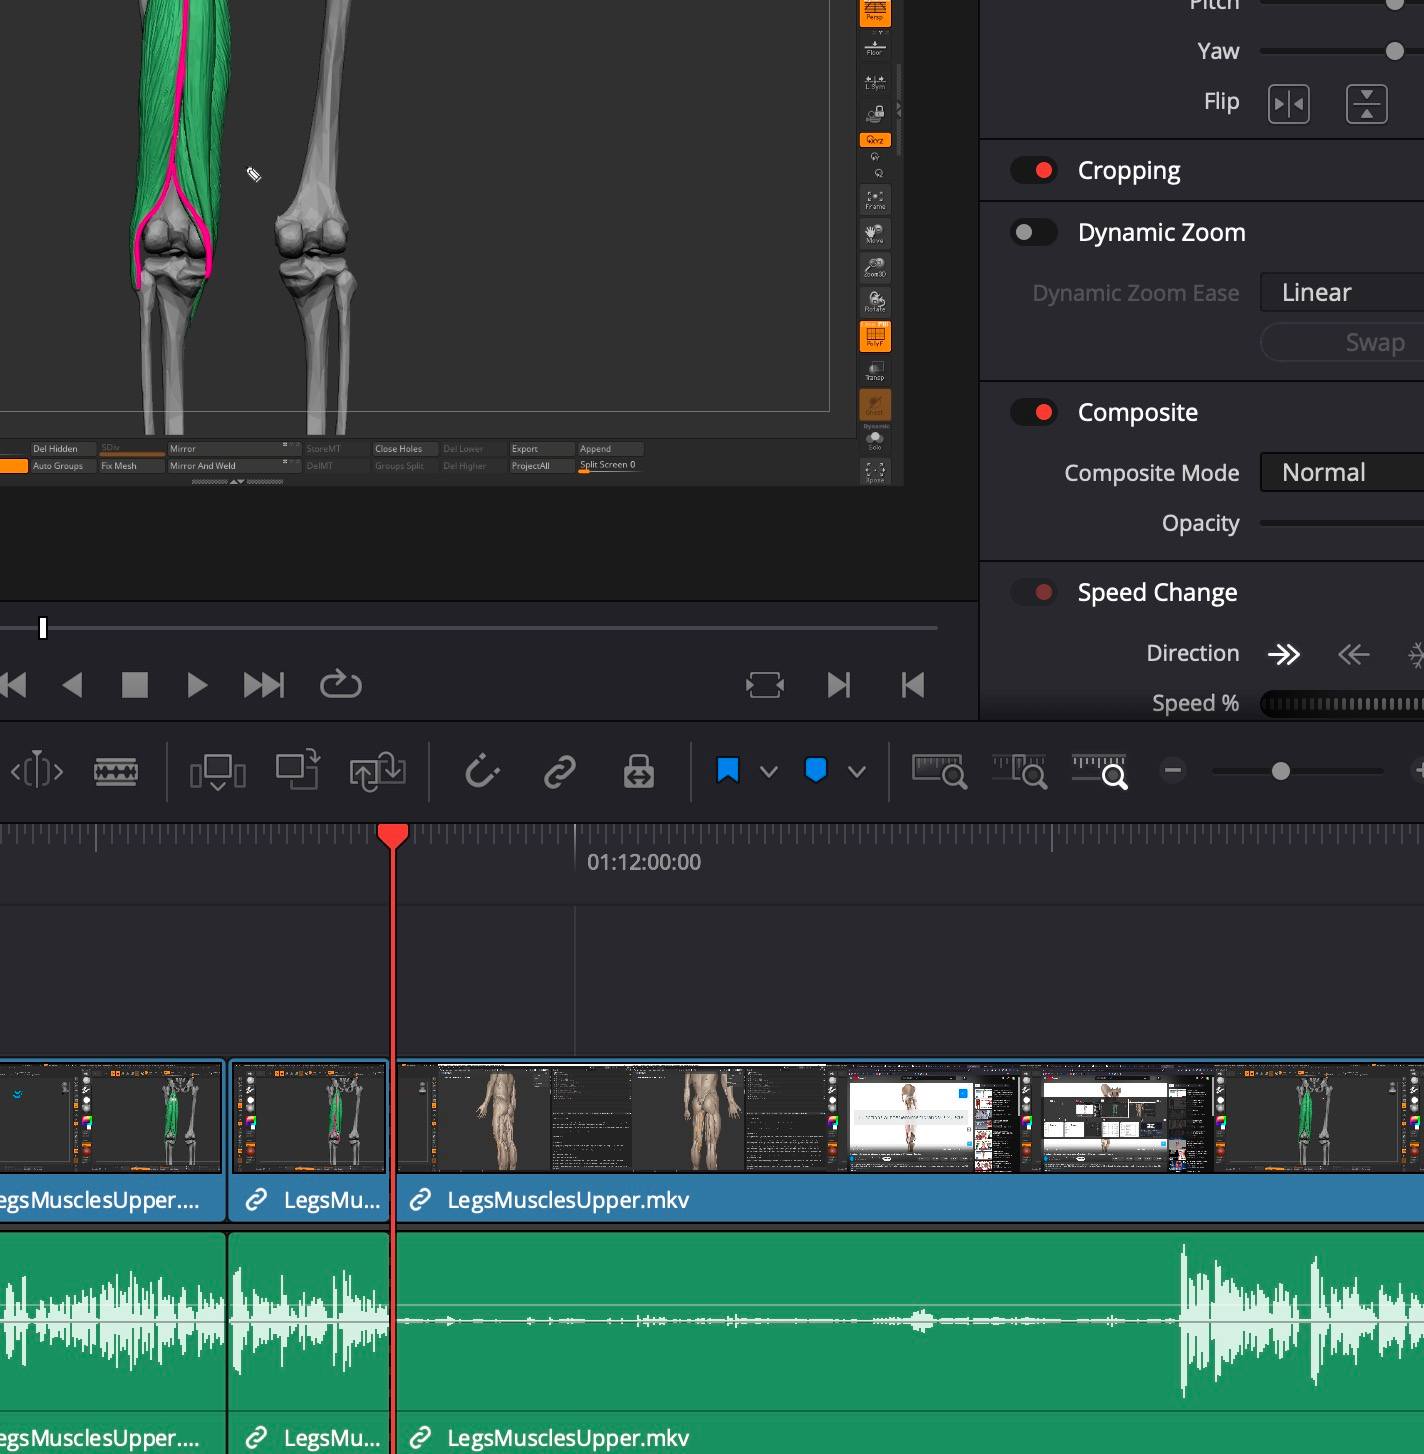Select the ZBrush Move tool
Image resolution: width=1424 pixels, height=1454 pixels.
click(874, 234)
